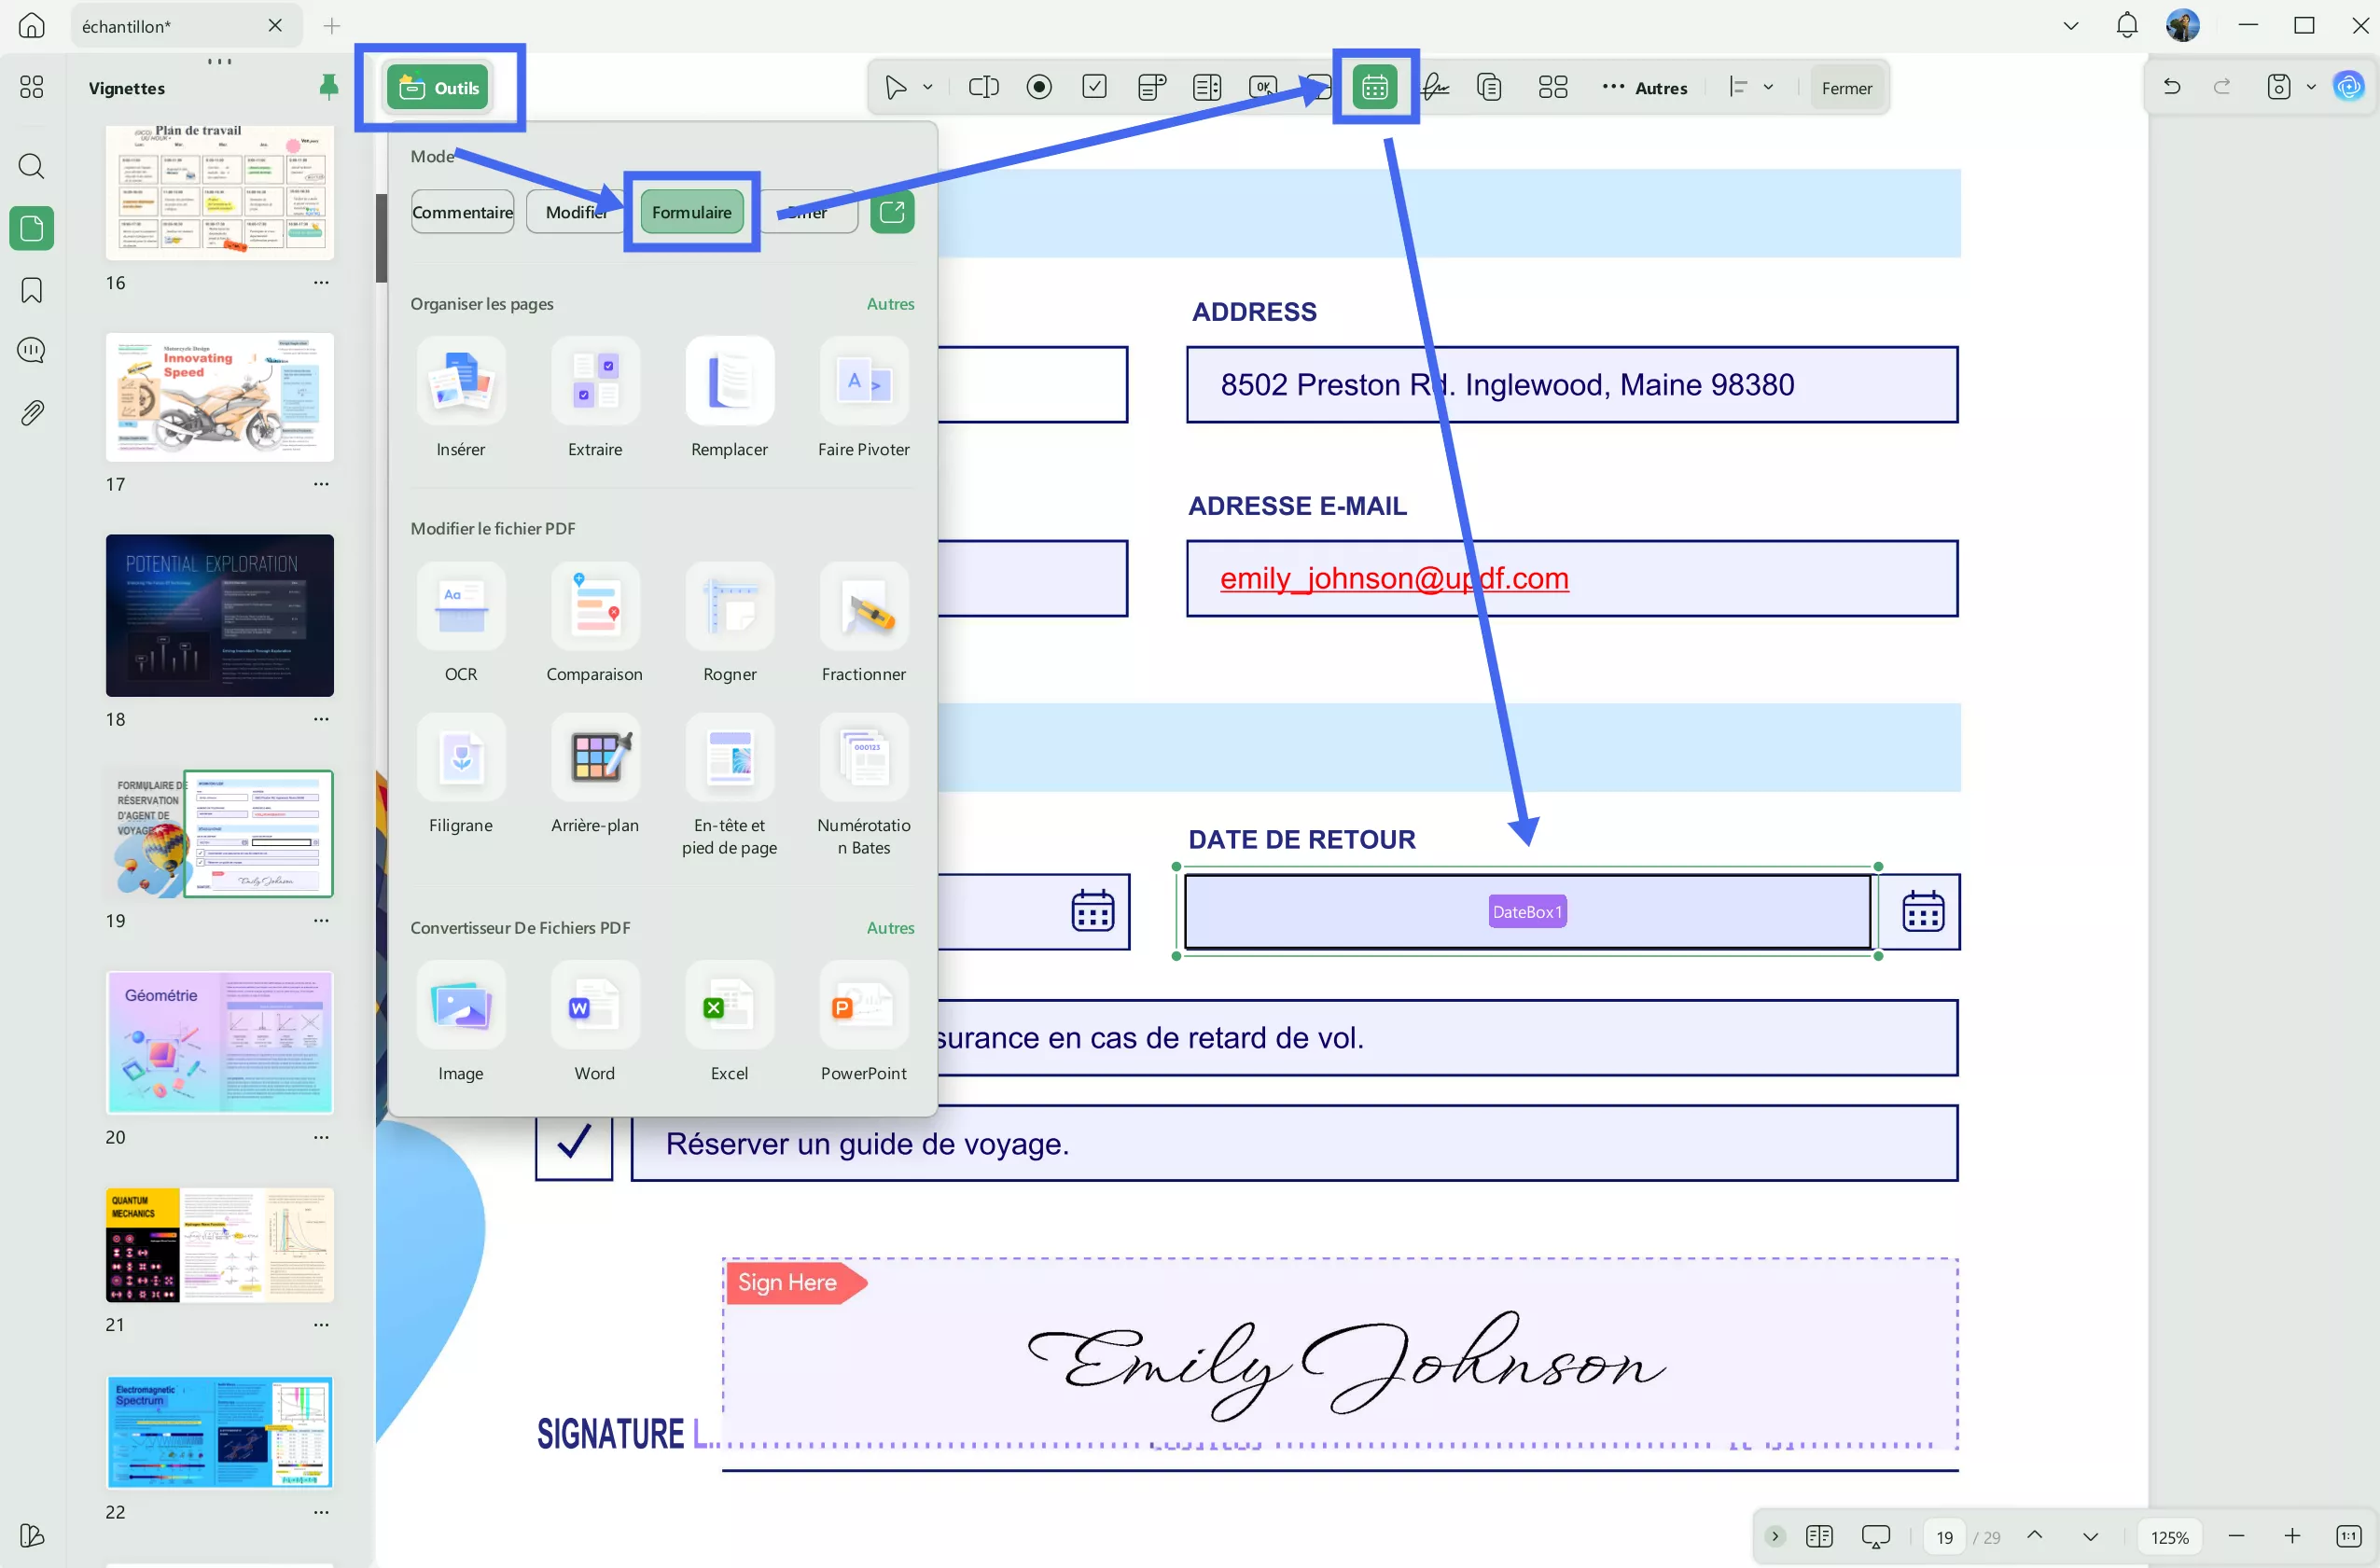Viewport: 2380px width, 1568px height.
Task: Open the alignment options dropdown
Action: coord(1769,87)
